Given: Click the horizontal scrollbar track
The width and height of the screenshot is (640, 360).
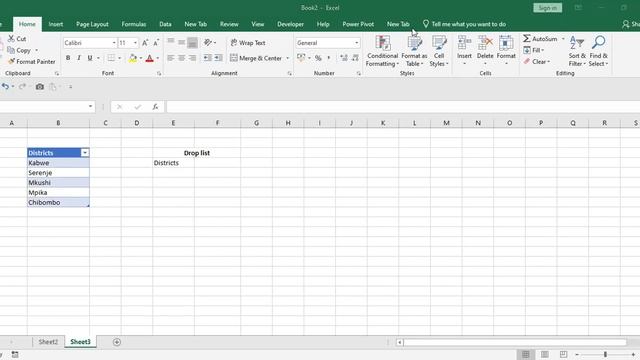Looking at the screenshot, I should (515, 342).
